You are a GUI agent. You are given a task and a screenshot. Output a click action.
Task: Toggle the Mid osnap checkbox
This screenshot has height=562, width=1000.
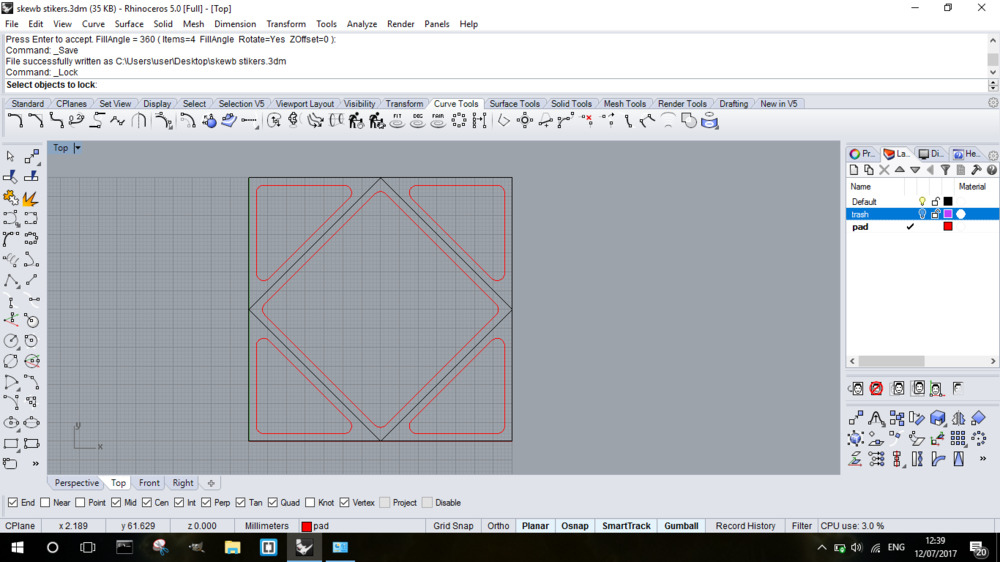[115, 503]
